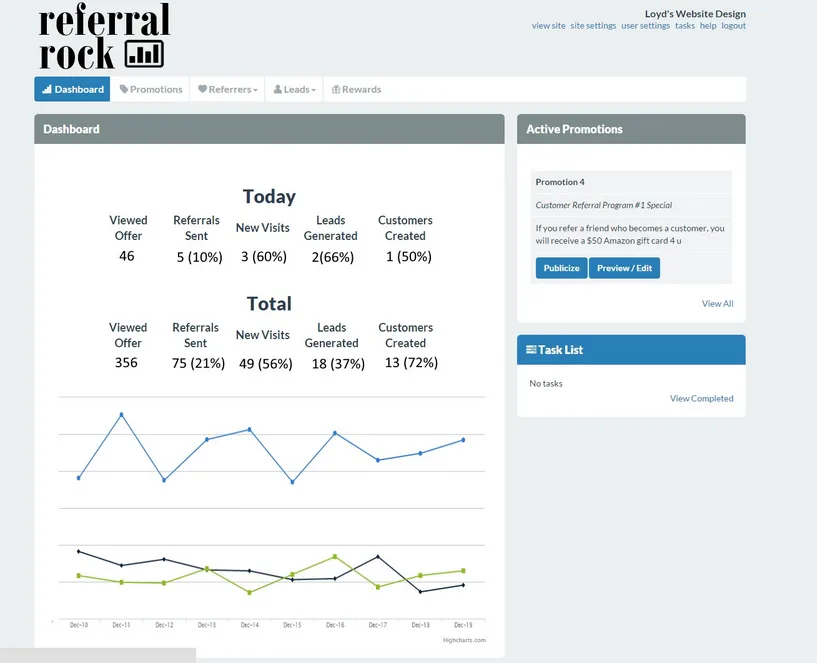Click the bar chart icon in Dashboard tab
This screenshot has height=663, width=817.
coord(47,89)
